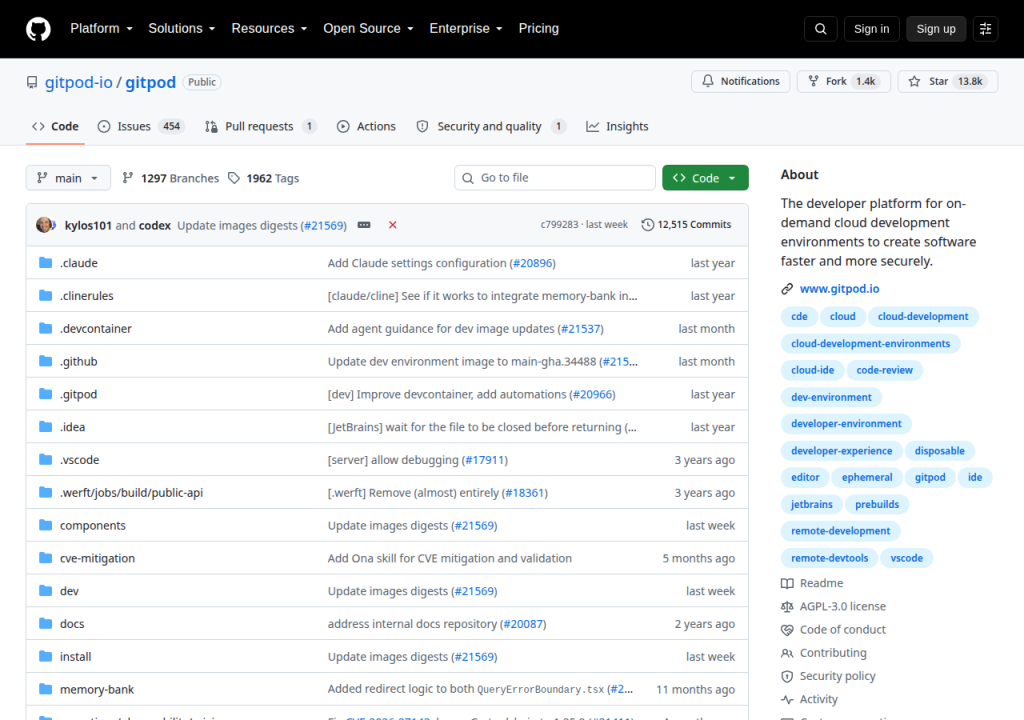Click the shield icon beside Security policy
The height and width of the screenshot is (720, 1024).
click(787, 676)
